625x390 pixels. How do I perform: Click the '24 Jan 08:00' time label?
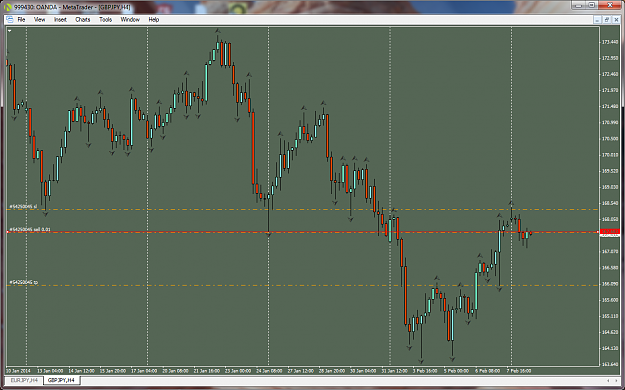click(269, 371)
